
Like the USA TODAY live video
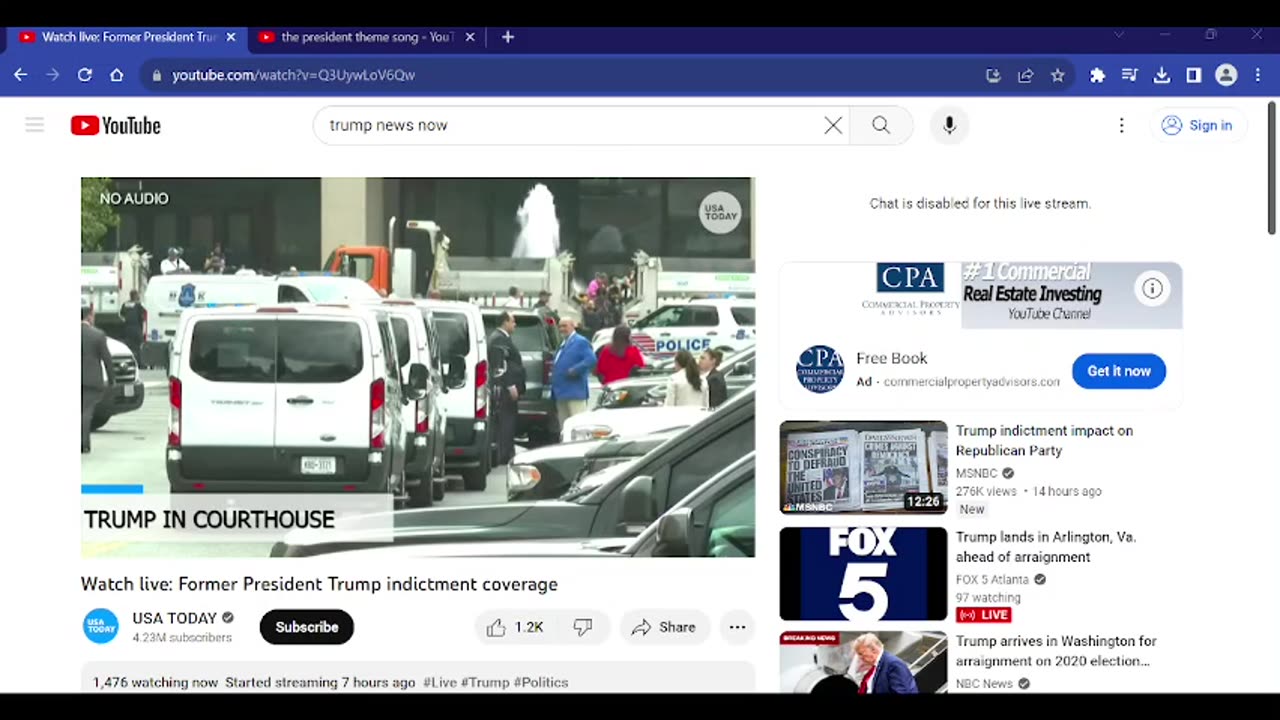[515, 627]
